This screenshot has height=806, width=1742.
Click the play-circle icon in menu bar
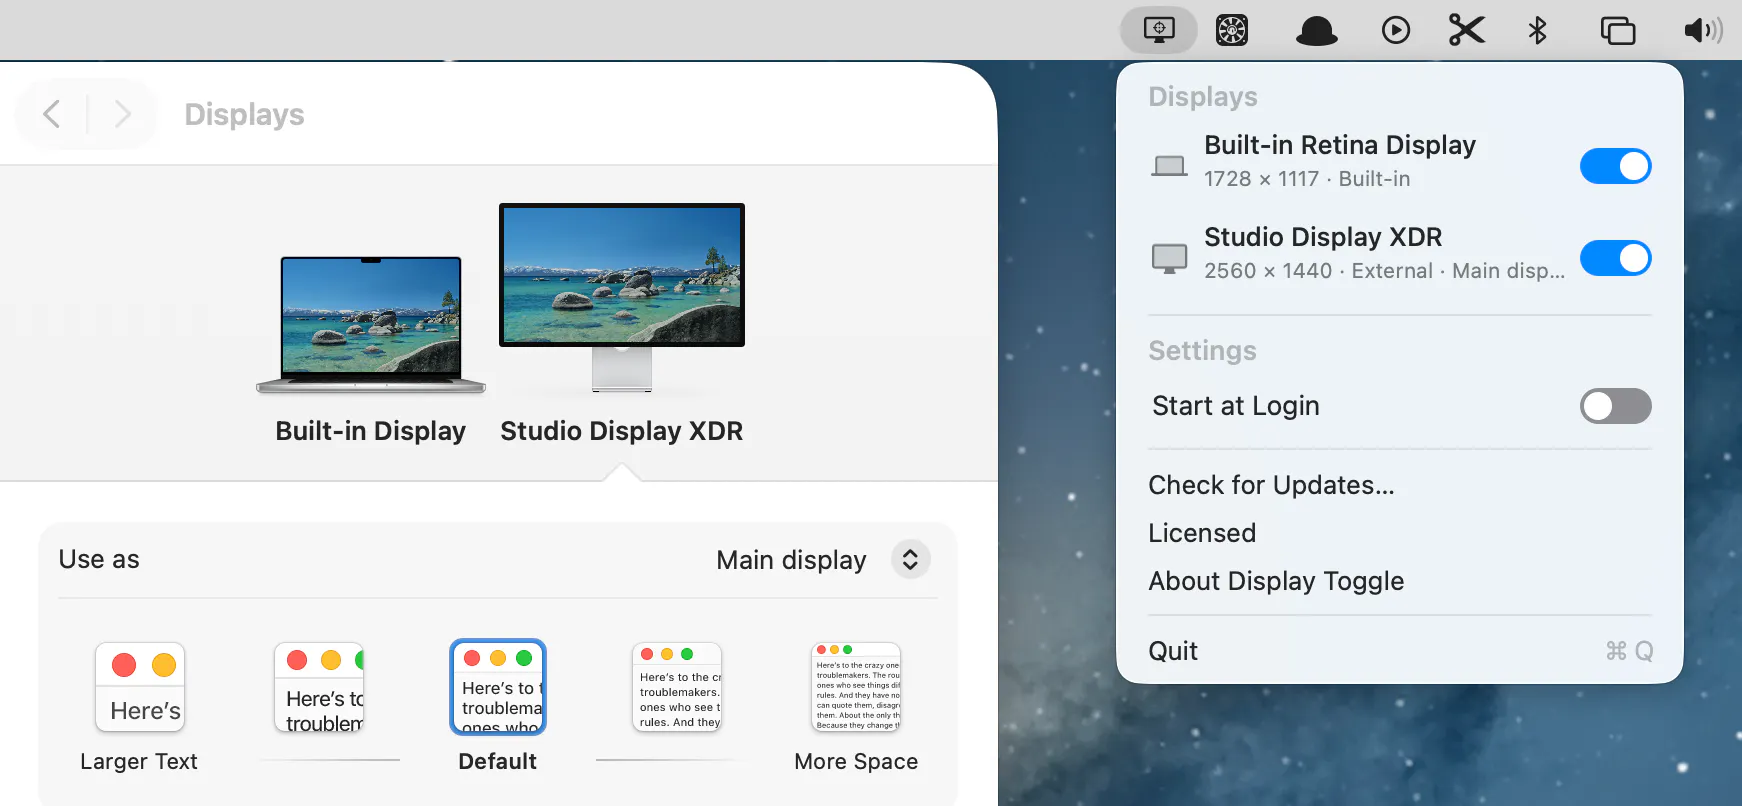[x=1395, y=30]
